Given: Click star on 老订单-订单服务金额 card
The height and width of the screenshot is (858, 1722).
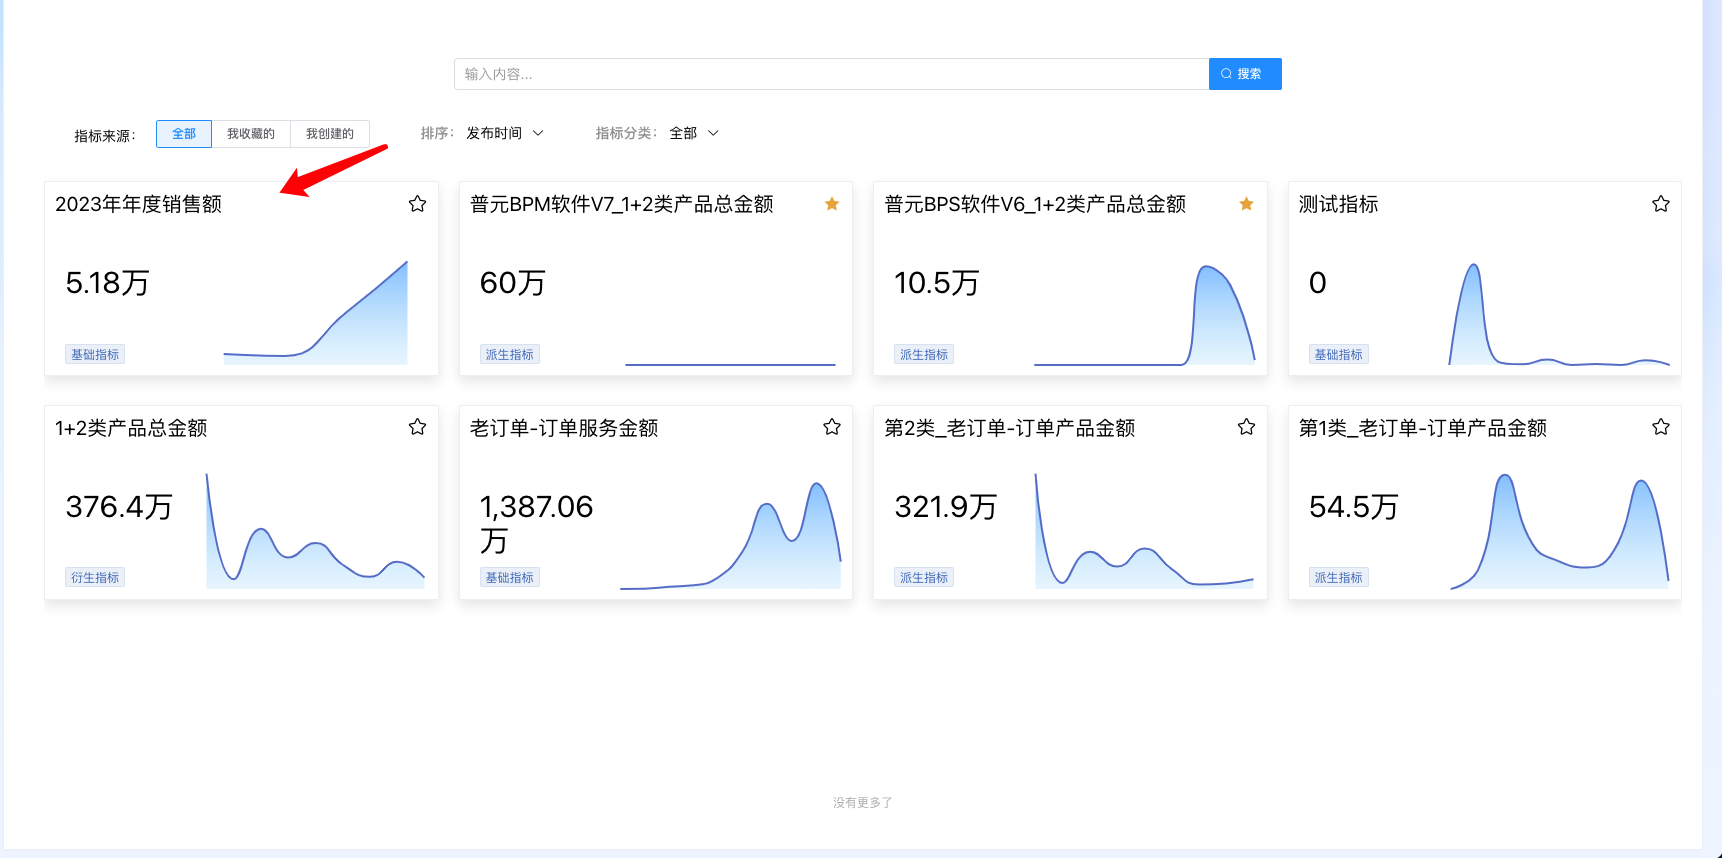Looking at the screenshot, I should (831, 427).
